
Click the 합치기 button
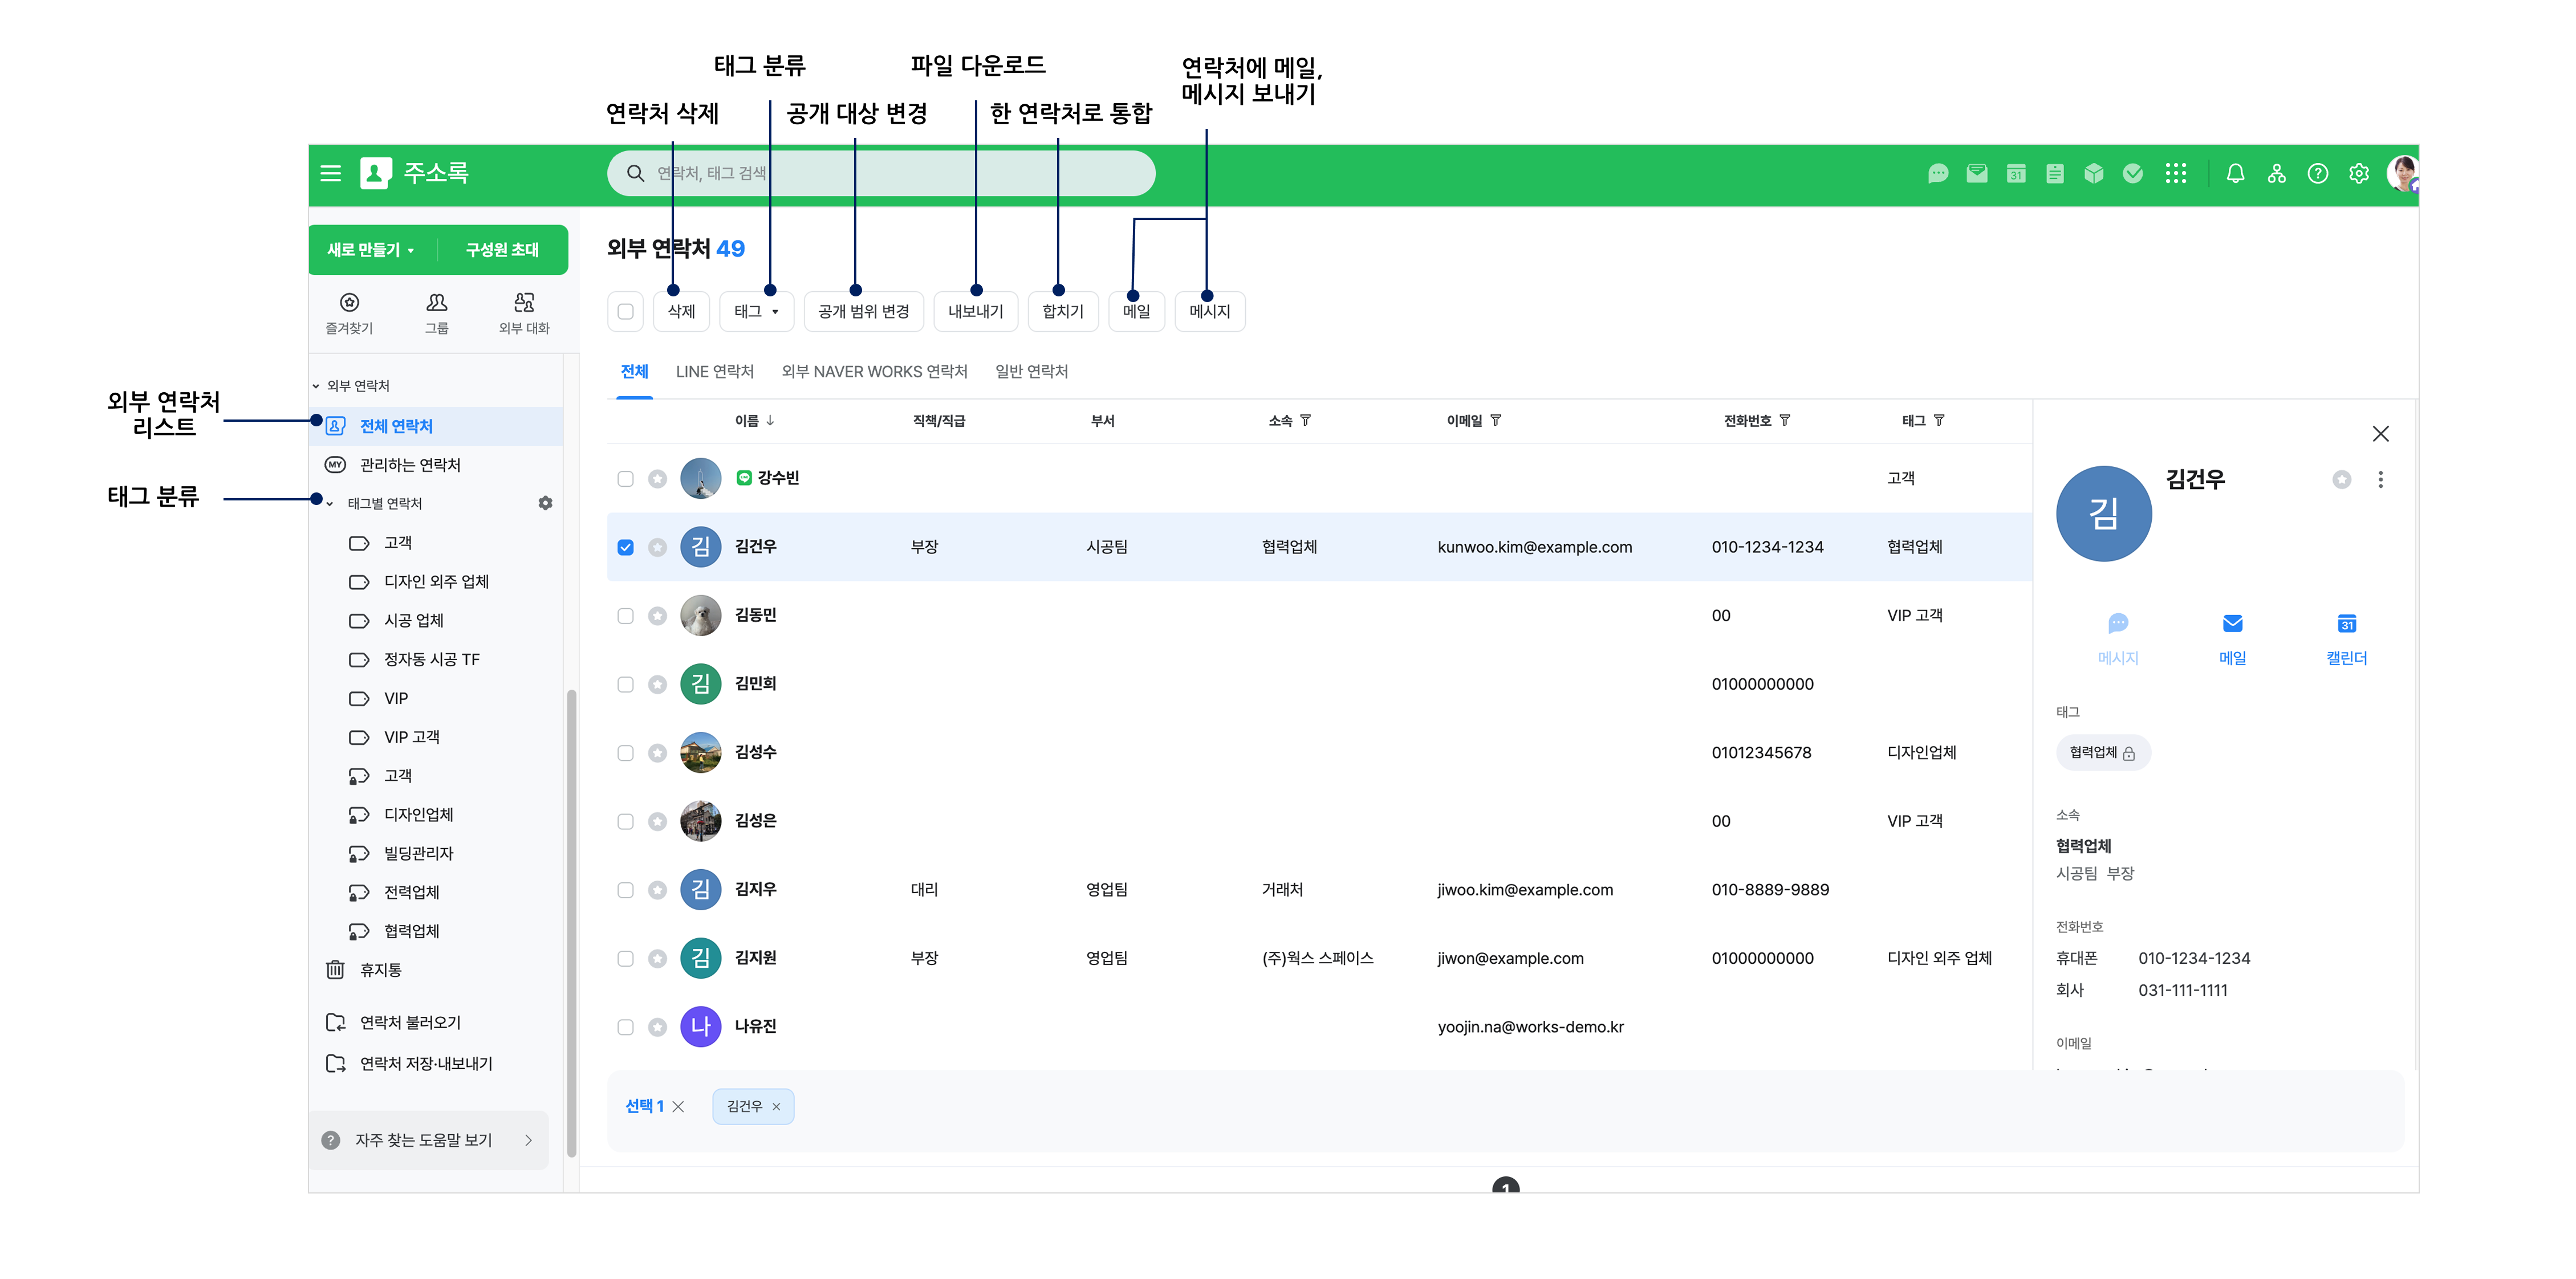point(1062,311)
